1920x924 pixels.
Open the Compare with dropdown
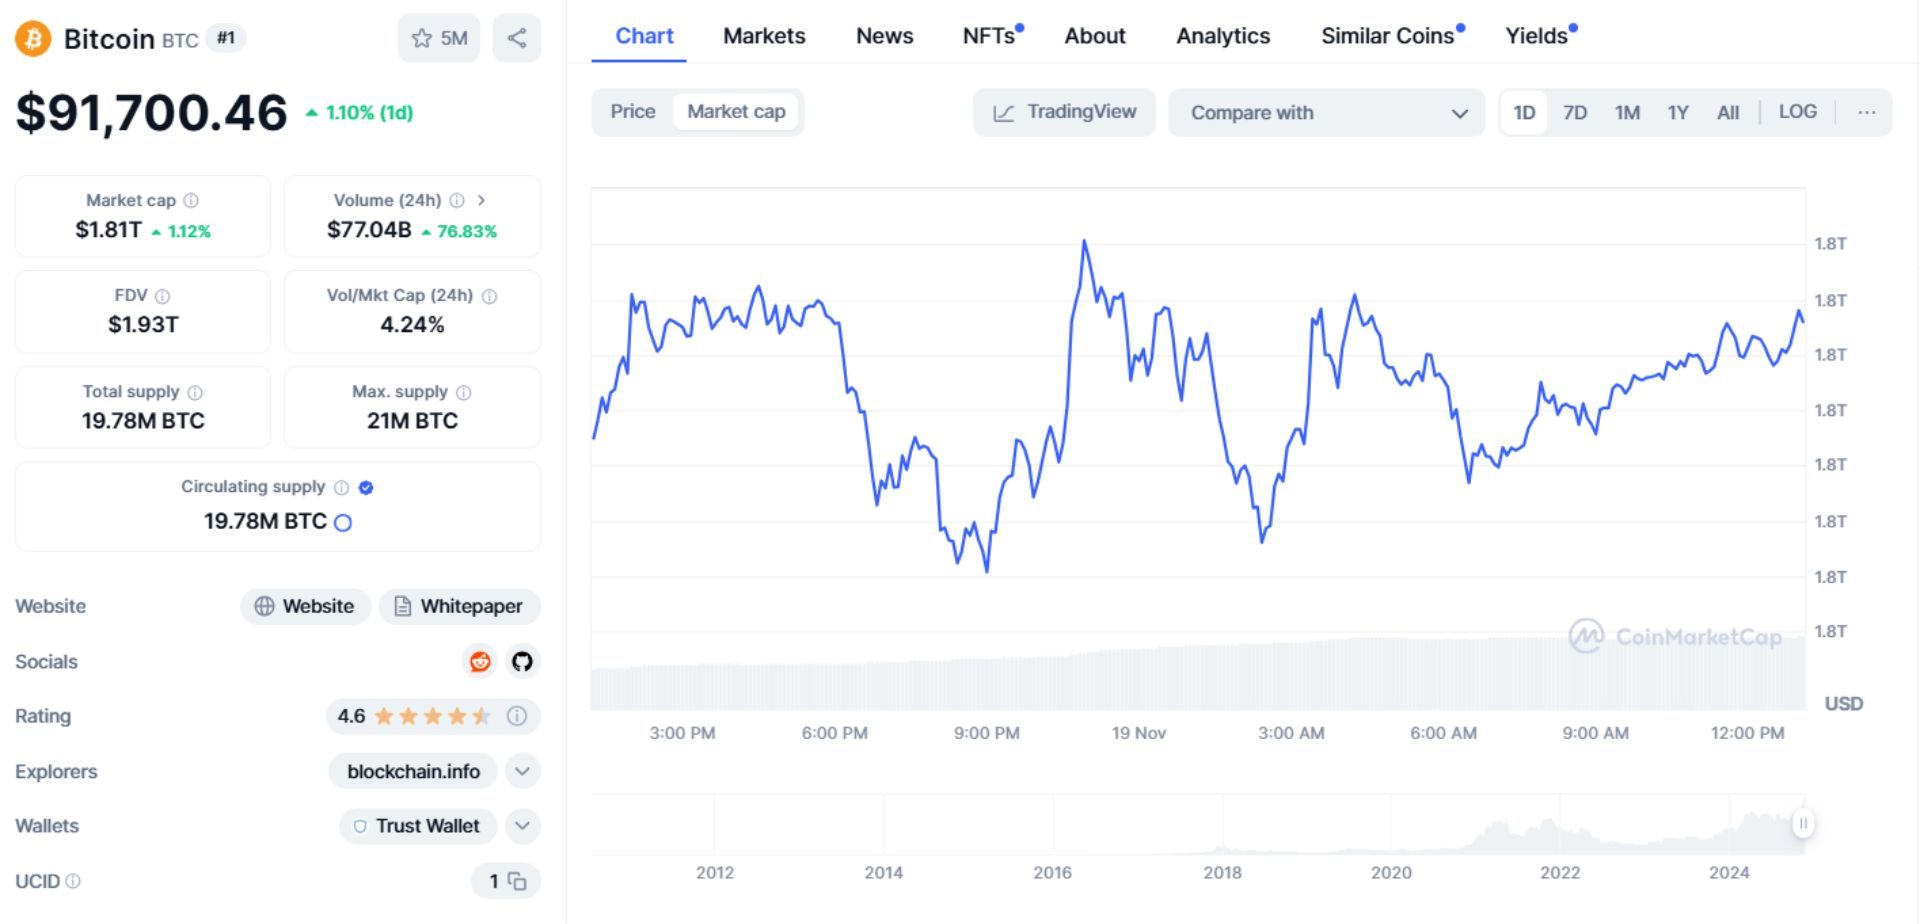click(1326, 113)
